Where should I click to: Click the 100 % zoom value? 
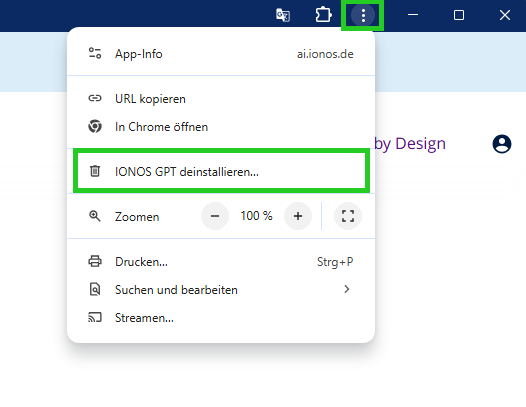(x=256, y=216)
